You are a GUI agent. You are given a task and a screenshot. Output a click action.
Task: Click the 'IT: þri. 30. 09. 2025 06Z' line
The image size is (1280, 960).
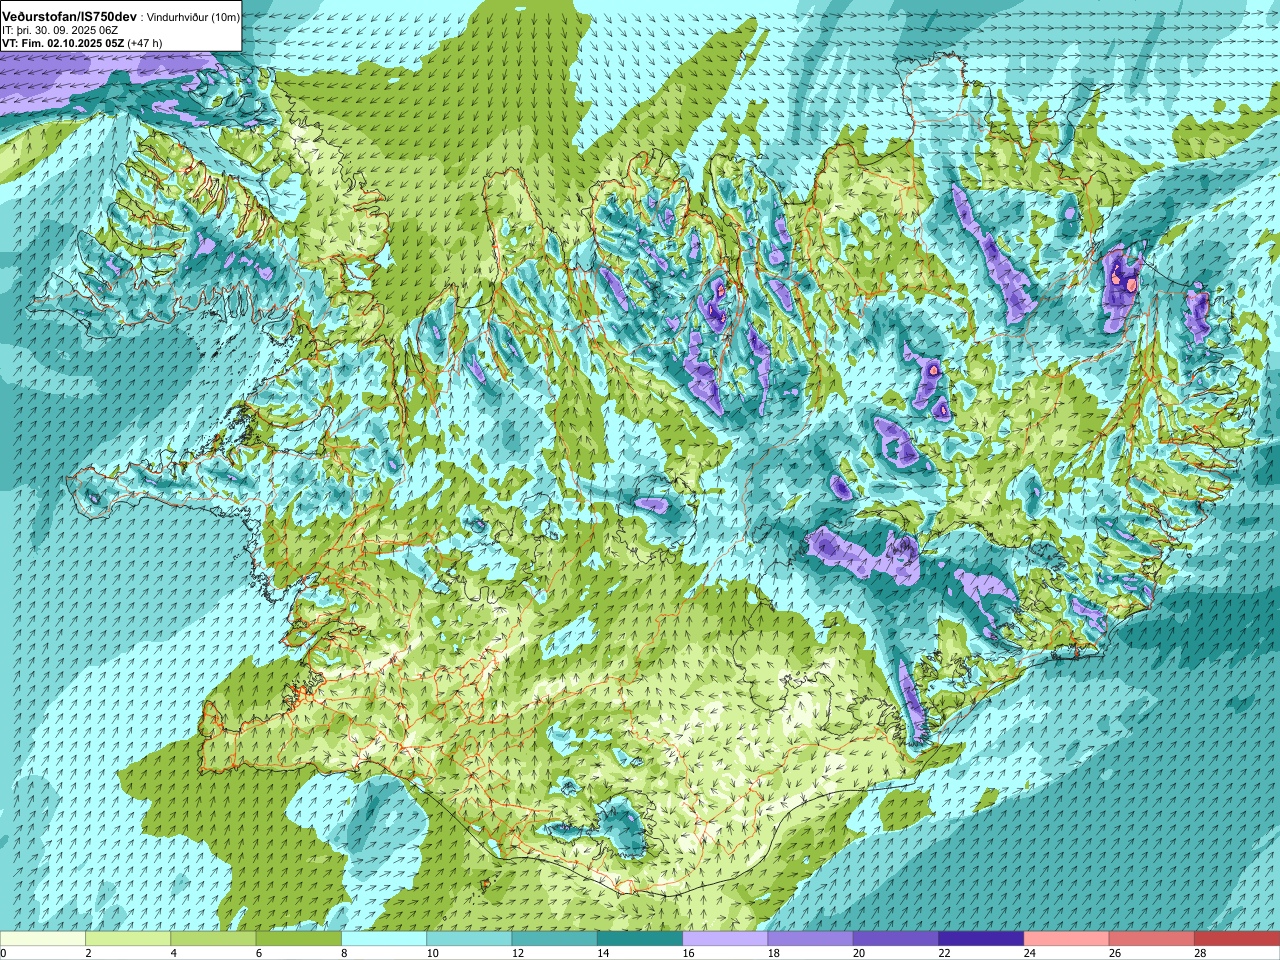point(61,31)
